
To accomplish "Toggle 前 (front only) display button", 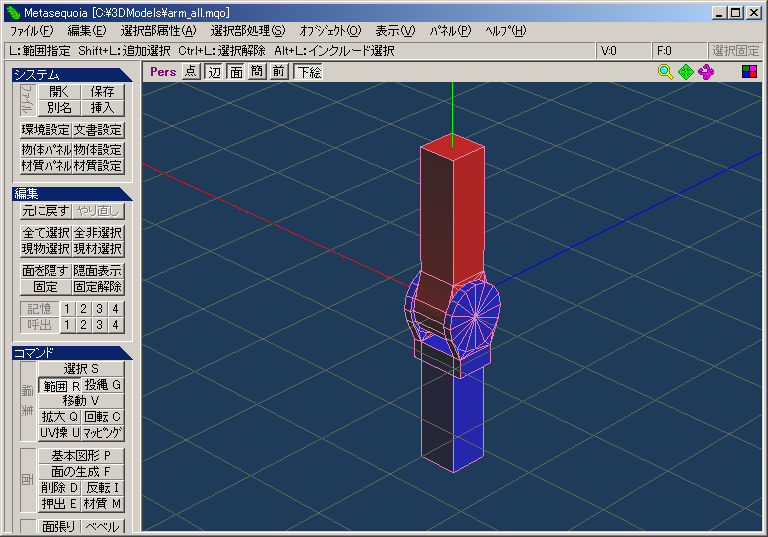I will 278,72.
